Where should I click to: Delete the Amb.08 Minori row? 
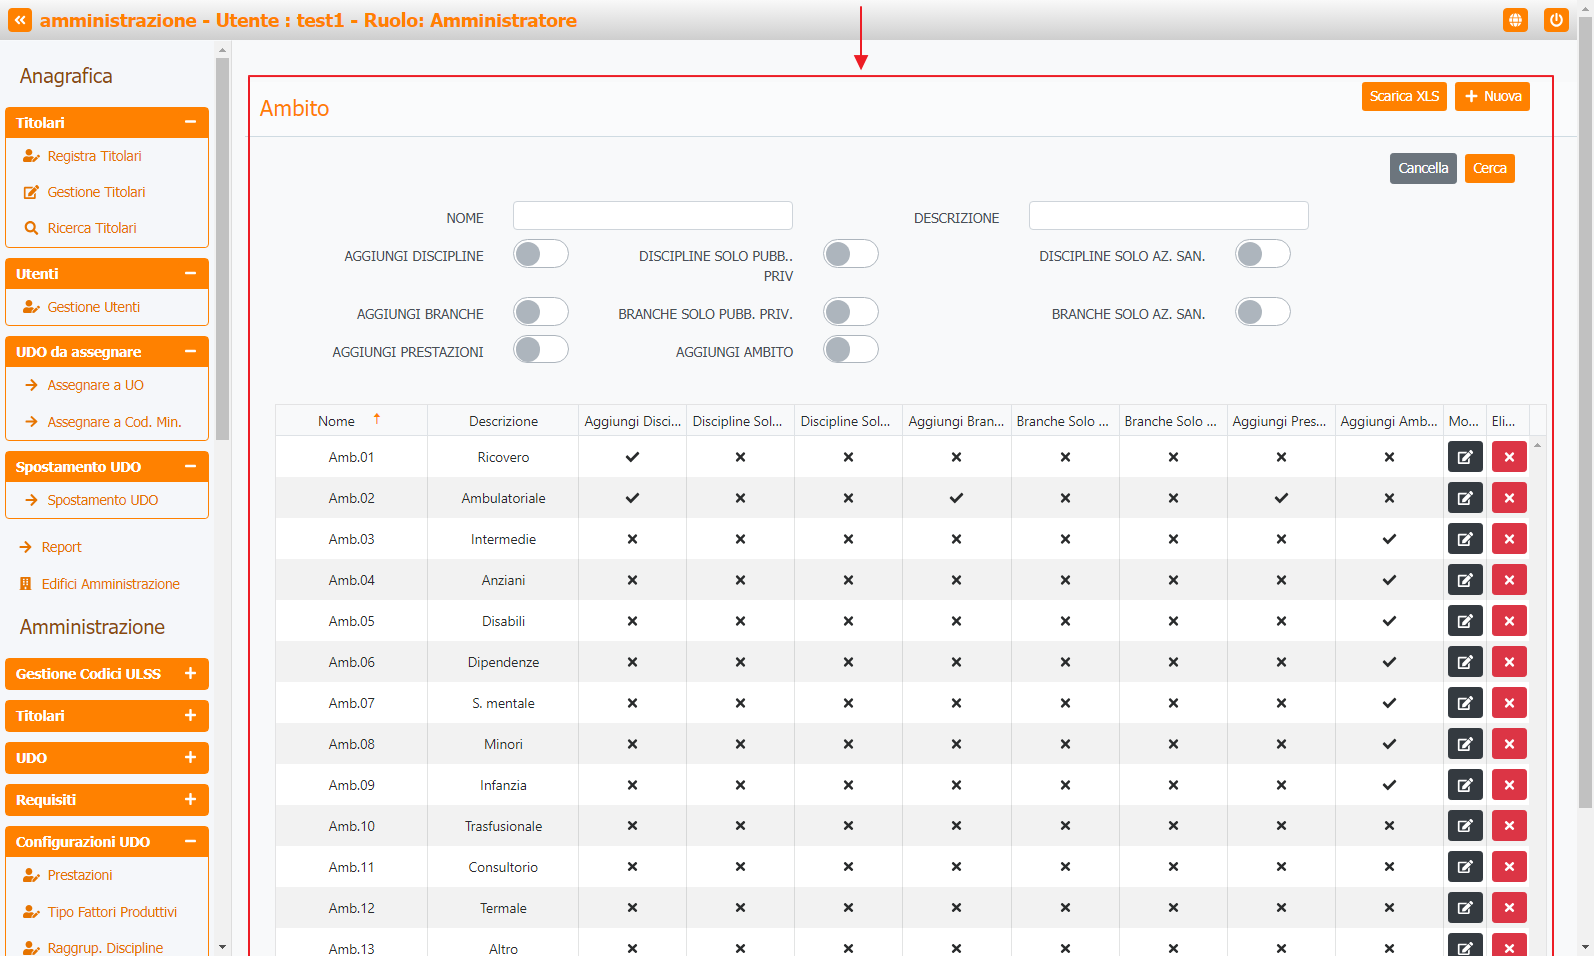point(1509,744)
